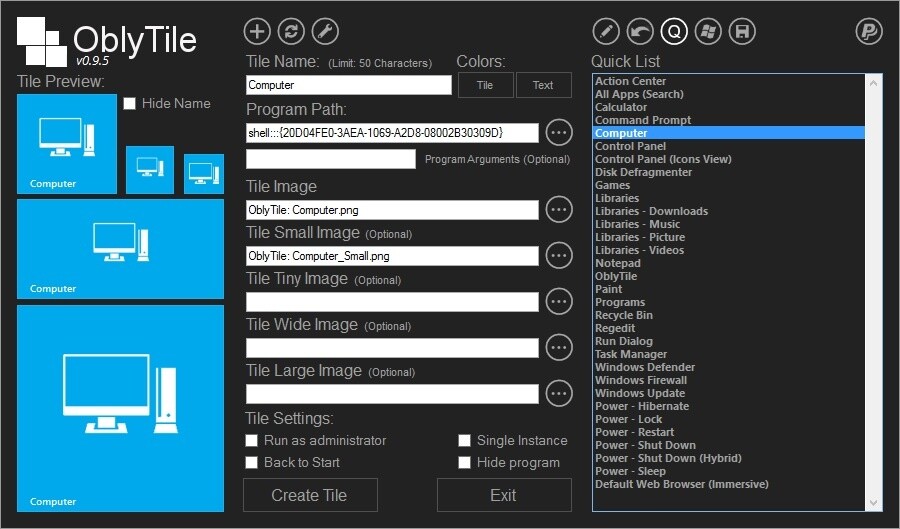
Task: Click the Tile Small Image path field
Action: tap(392, 256)
